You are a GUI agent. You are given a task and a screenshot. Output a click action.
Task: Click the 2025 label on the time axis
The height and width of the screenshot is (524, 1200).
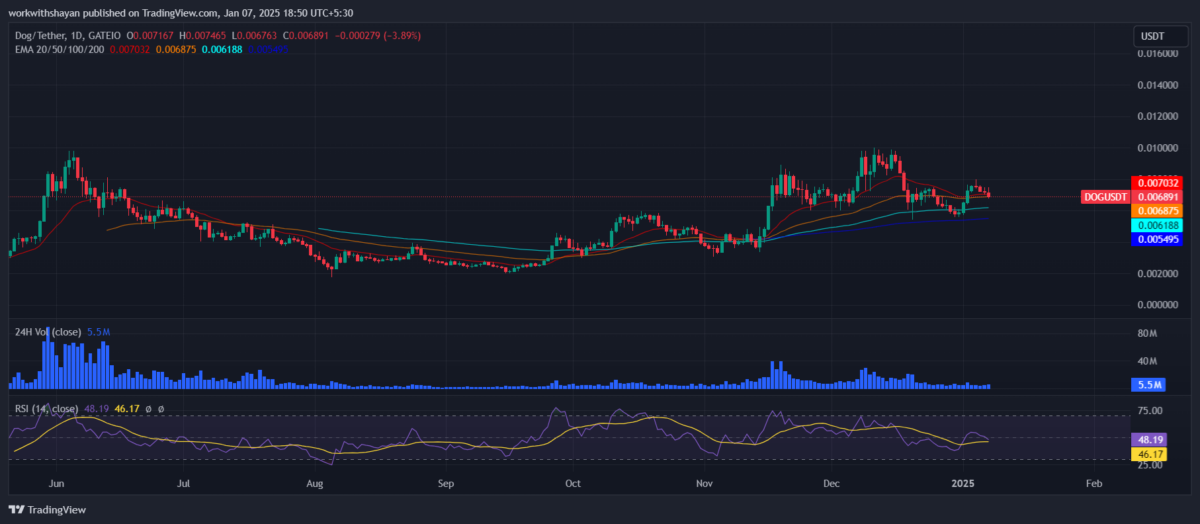961,483
